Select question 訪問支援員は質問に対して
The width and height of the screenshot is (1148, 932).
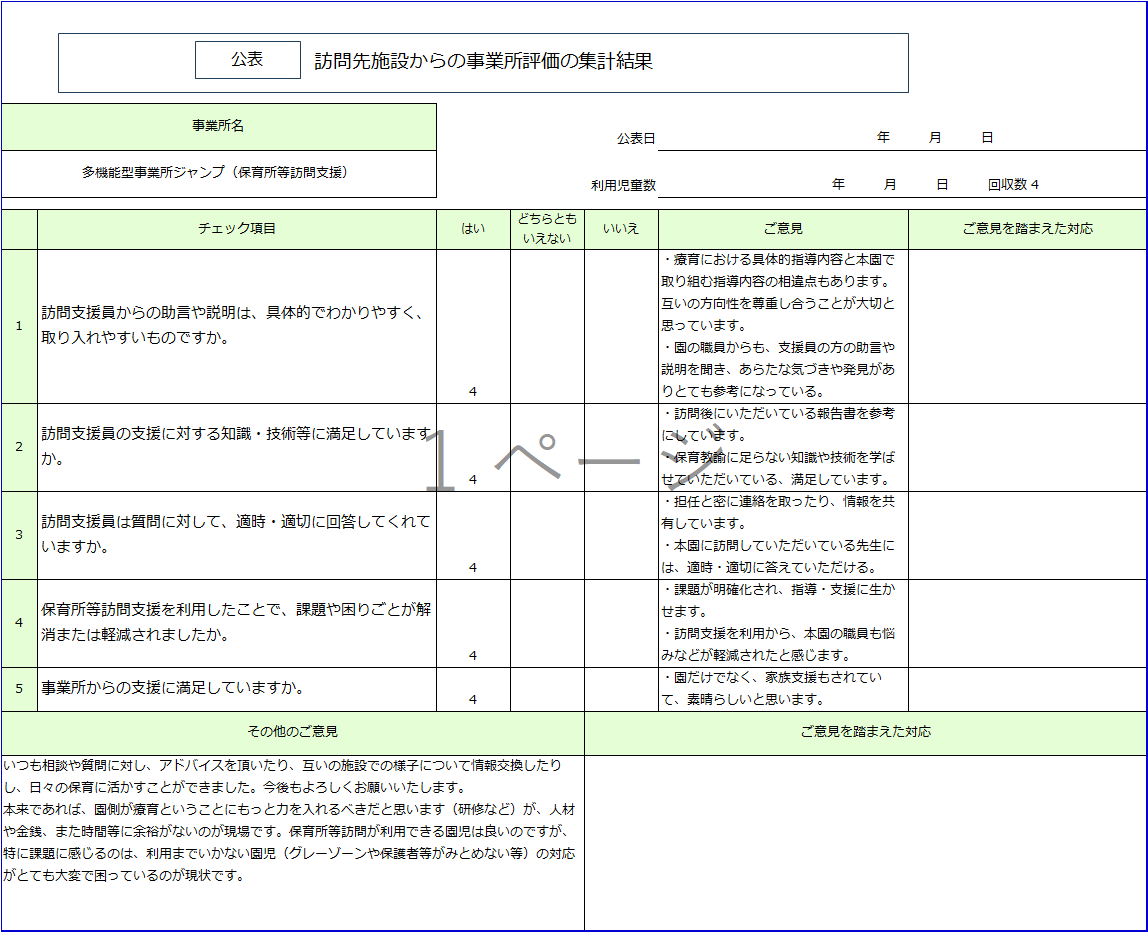(236, 534)
